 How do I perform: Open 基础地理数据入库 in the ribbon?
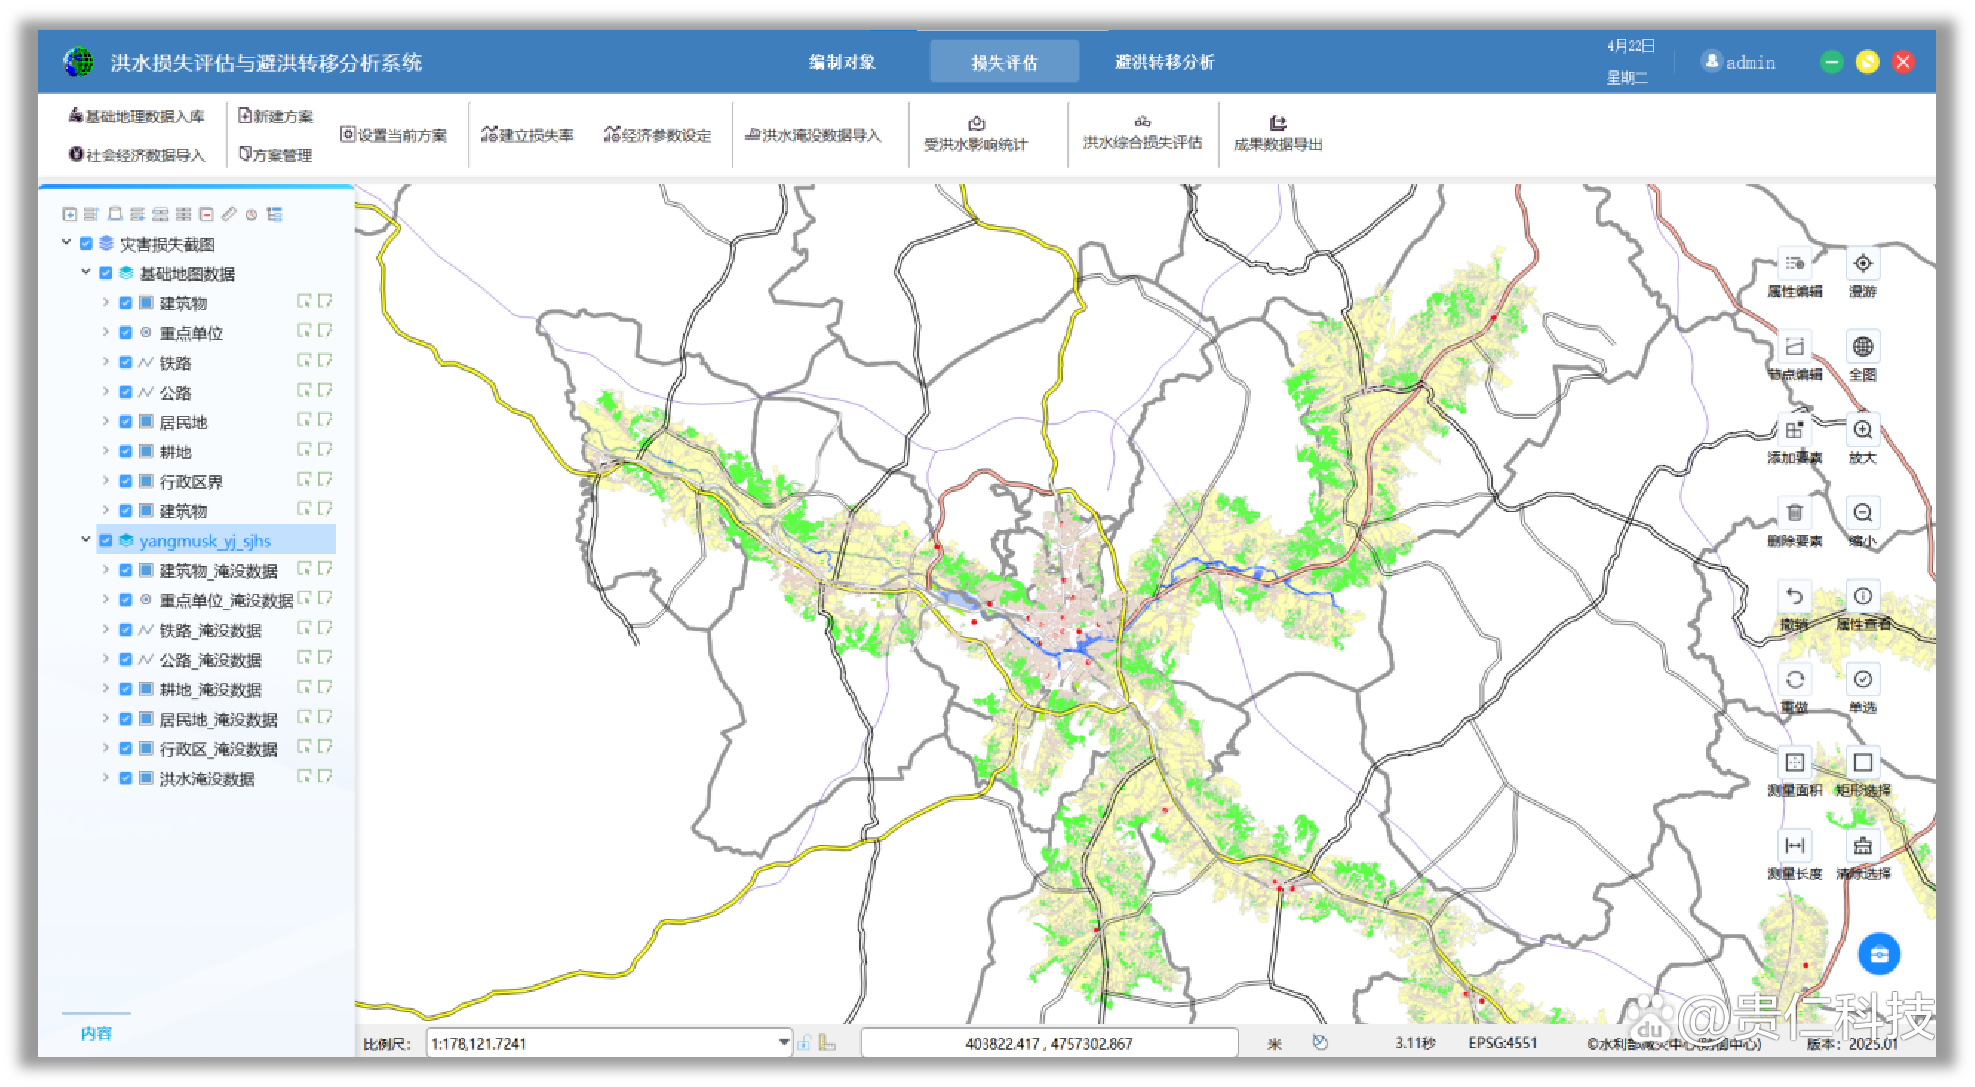tap(136, 116)
